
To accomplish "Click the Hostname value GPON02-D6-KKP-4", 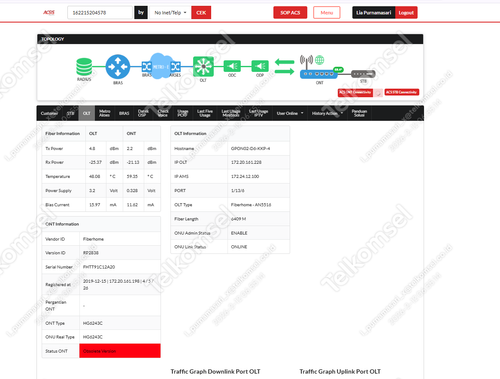I will [x=250, y=148].
